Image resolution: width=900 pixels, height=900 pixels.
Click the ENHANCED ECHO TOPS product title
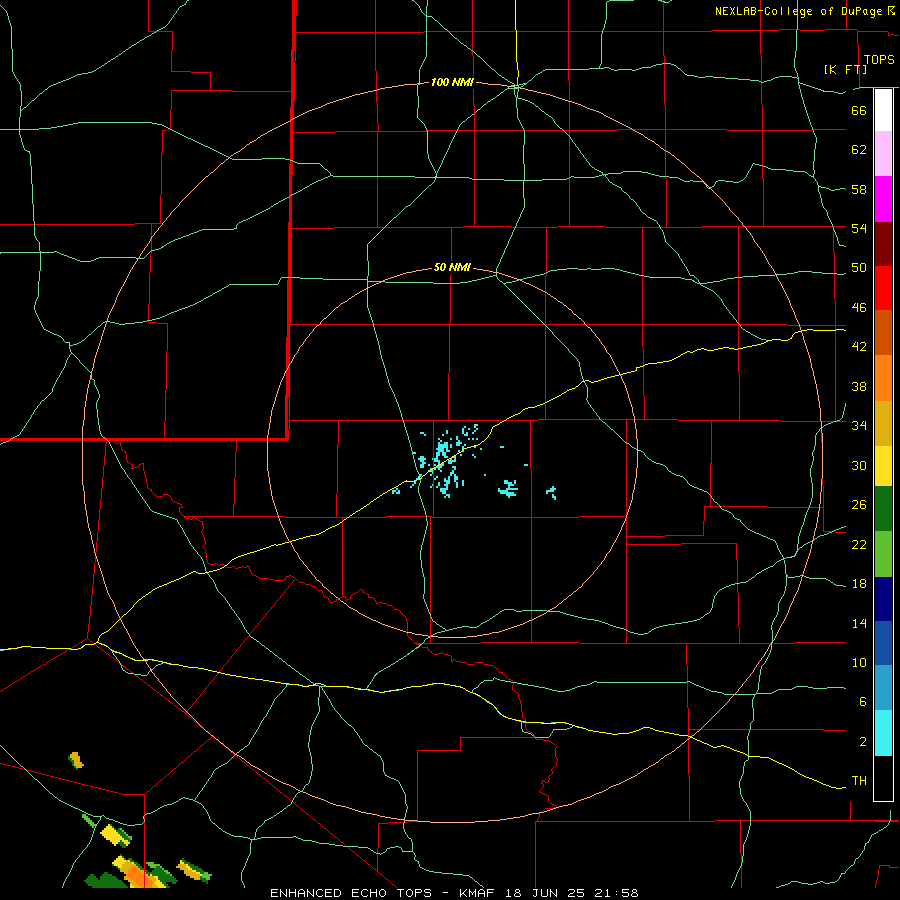(x=350, y=893)
